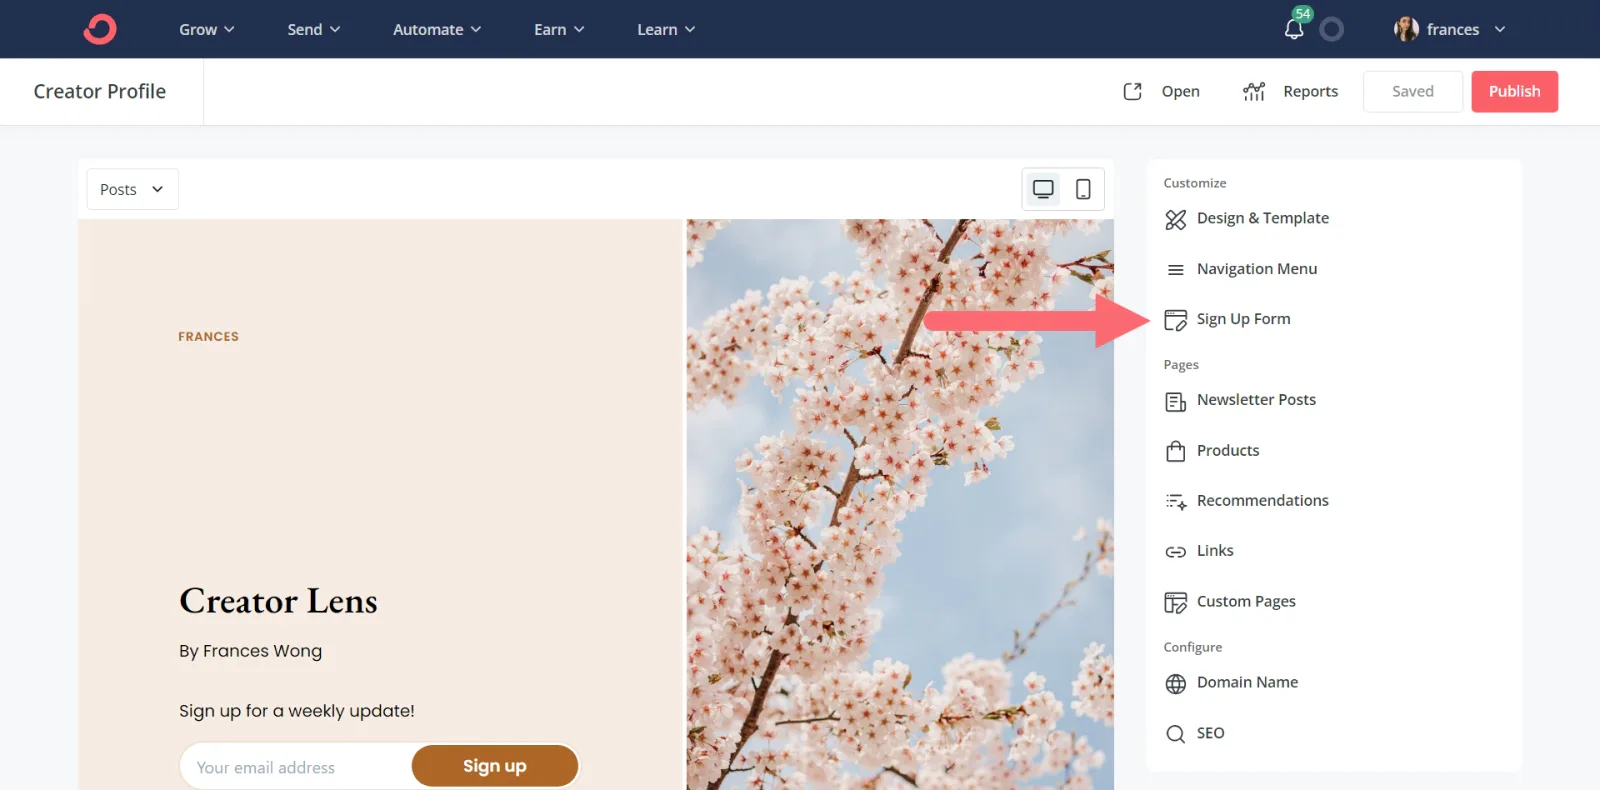Switch to desktop preview mode

(1043, 189)
